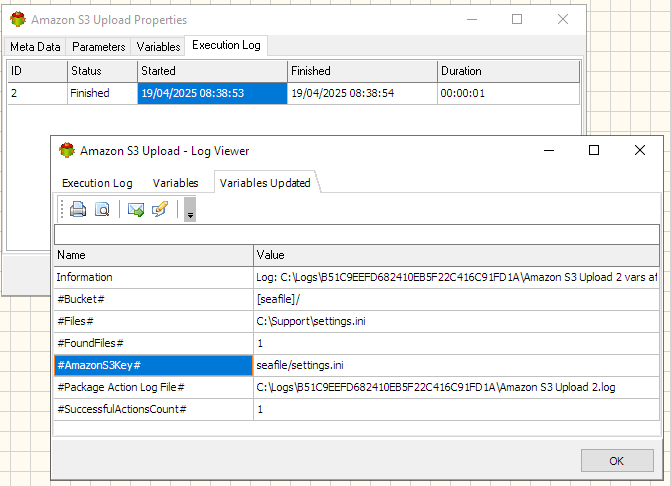Click the edit note pencil toolbar icon
Viewport: 671px width, 486px height.
pos(160,209)
